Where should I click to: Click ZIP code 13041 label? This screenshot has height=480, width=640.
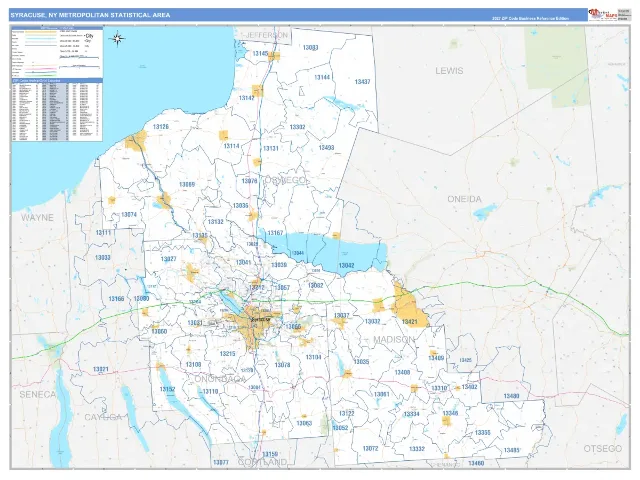(244, 262)
